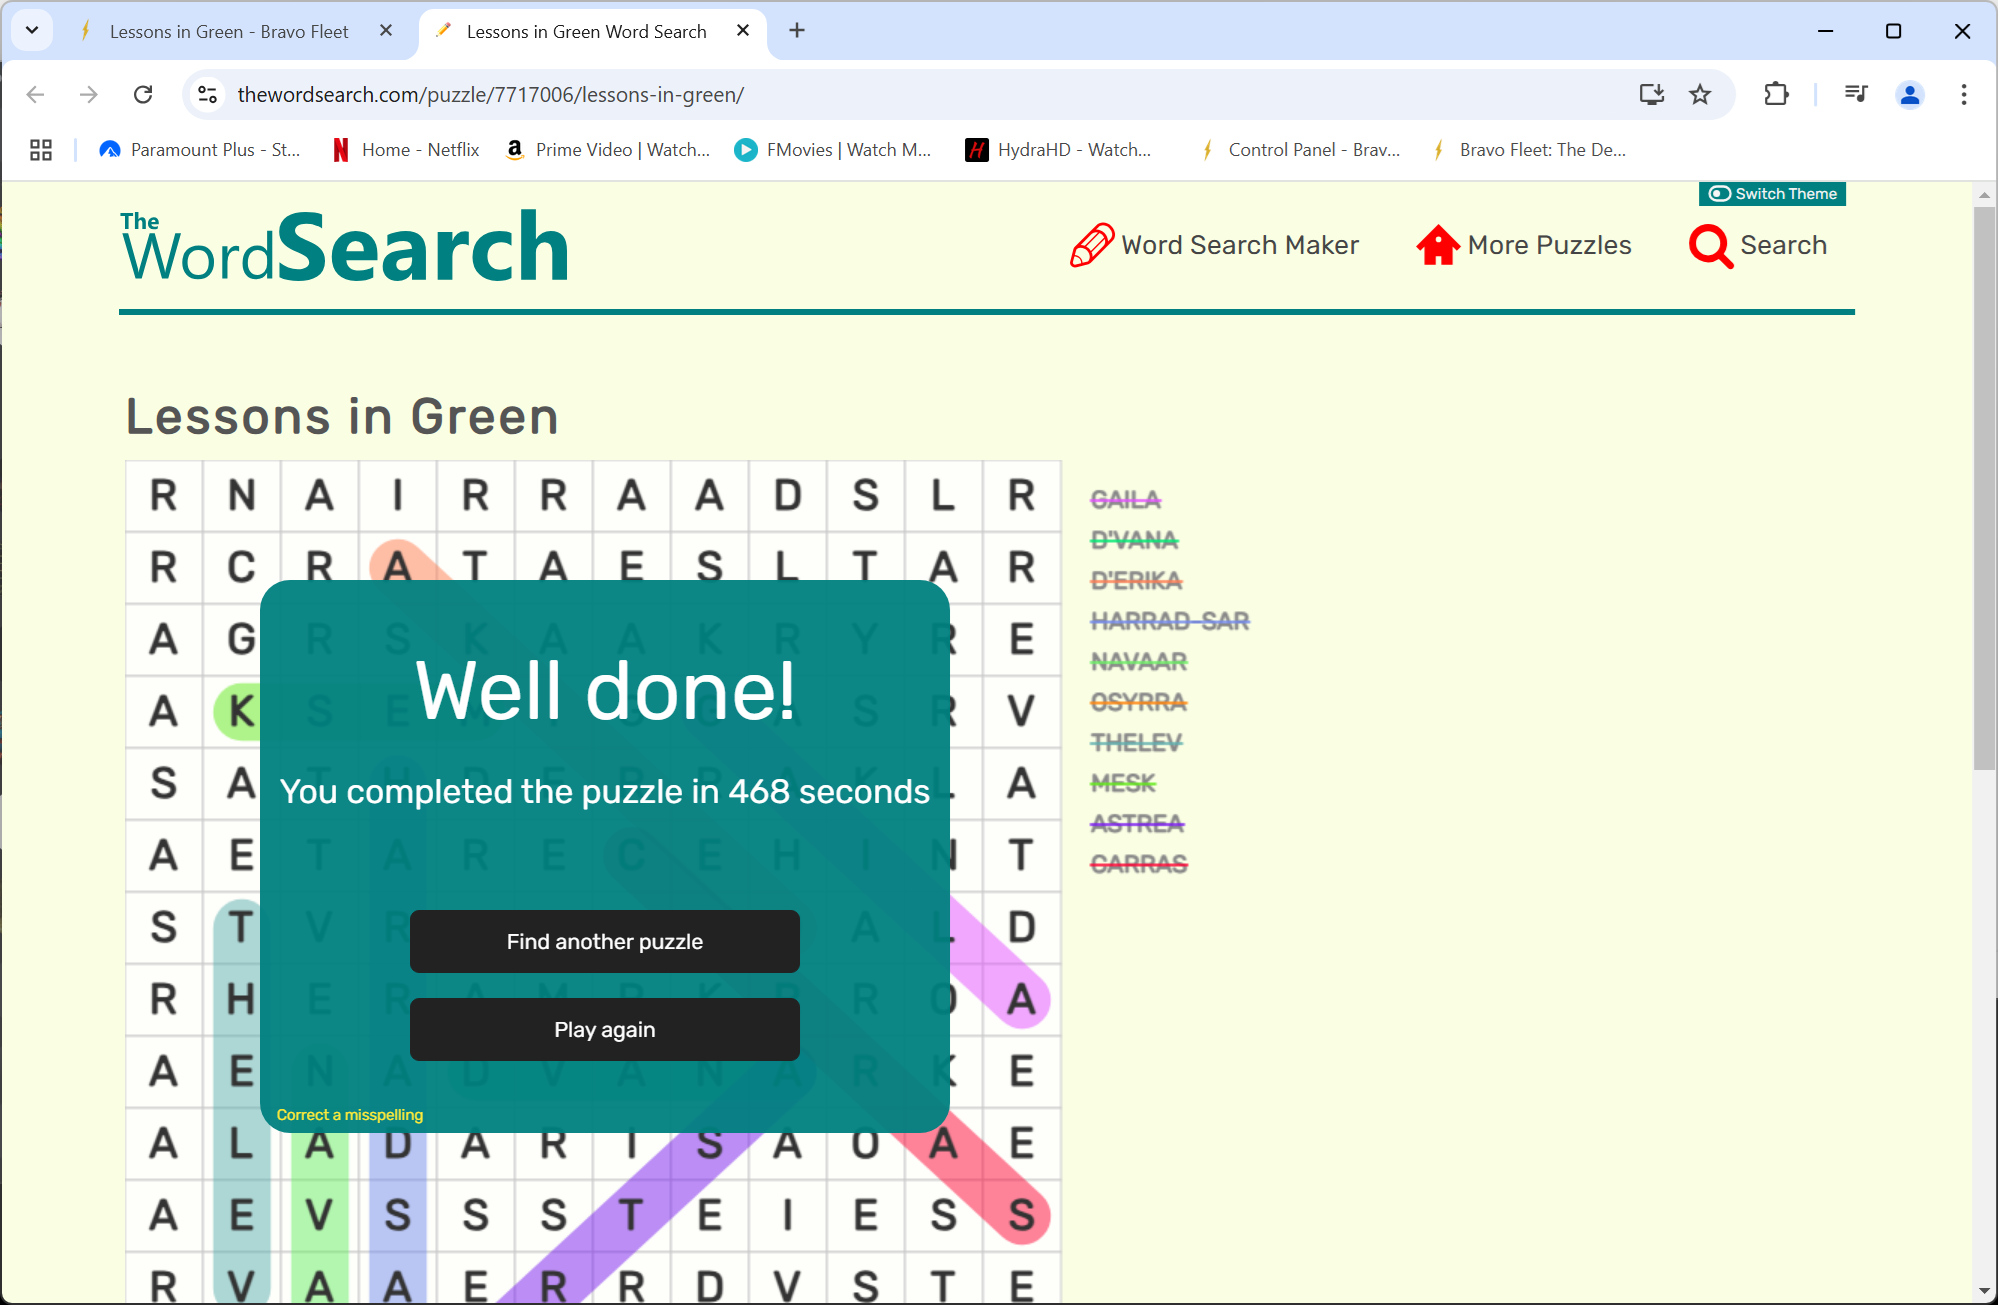This screenshot has width=1998, height=1305.
Task: Open the Word Search Maker link
Action: (x=1240, y=245)
